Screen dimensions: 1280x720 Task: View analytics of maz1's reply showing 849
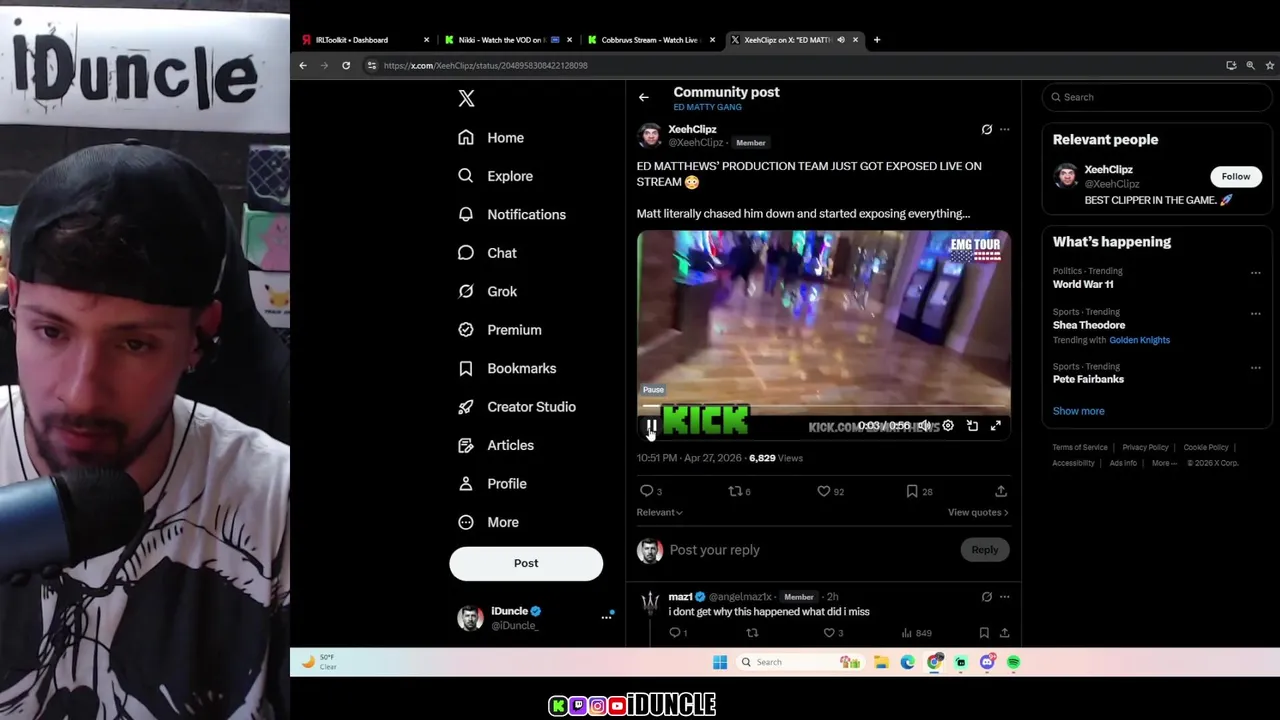[916, 633]
